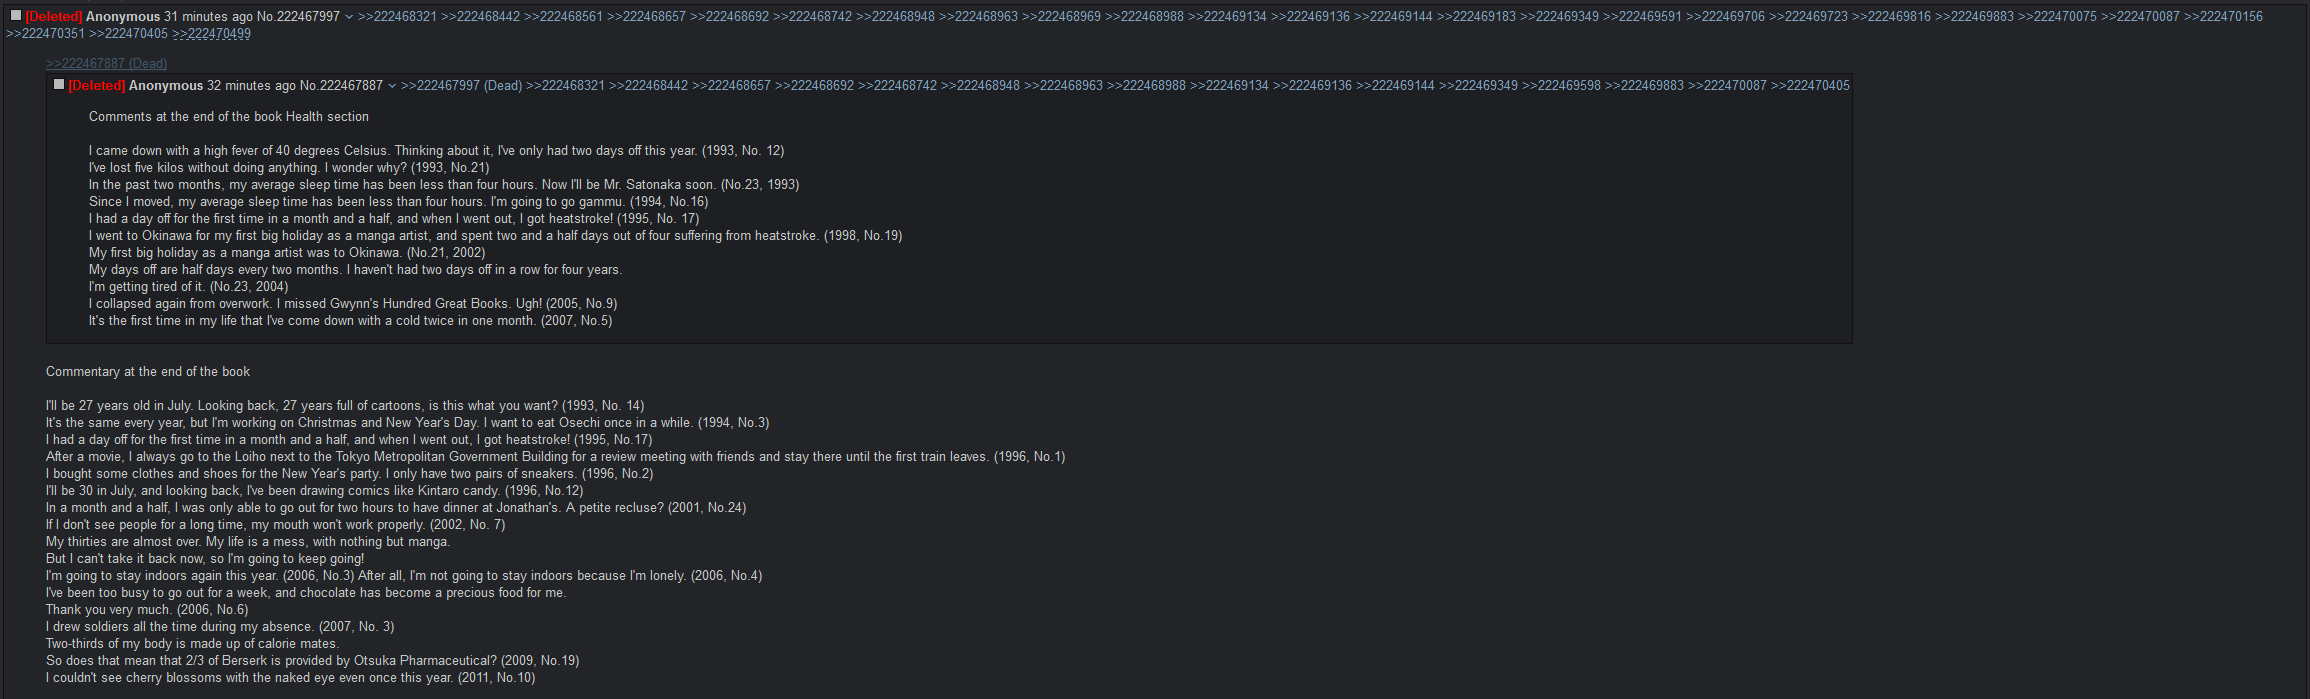Open reply >>222469816

coord(1891,17)
